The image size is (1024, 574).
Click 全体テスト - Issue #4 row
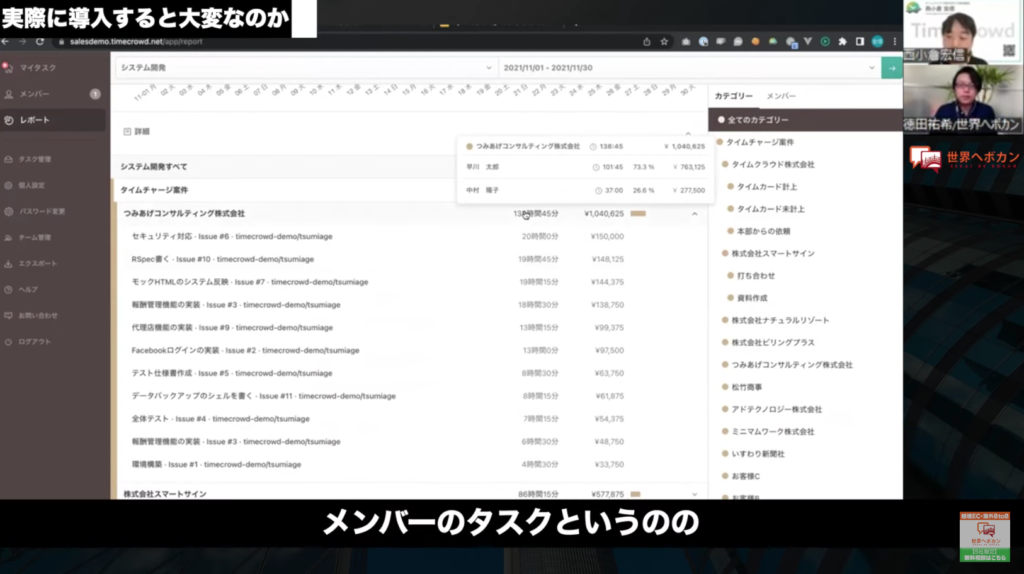[x=410, y=419]
